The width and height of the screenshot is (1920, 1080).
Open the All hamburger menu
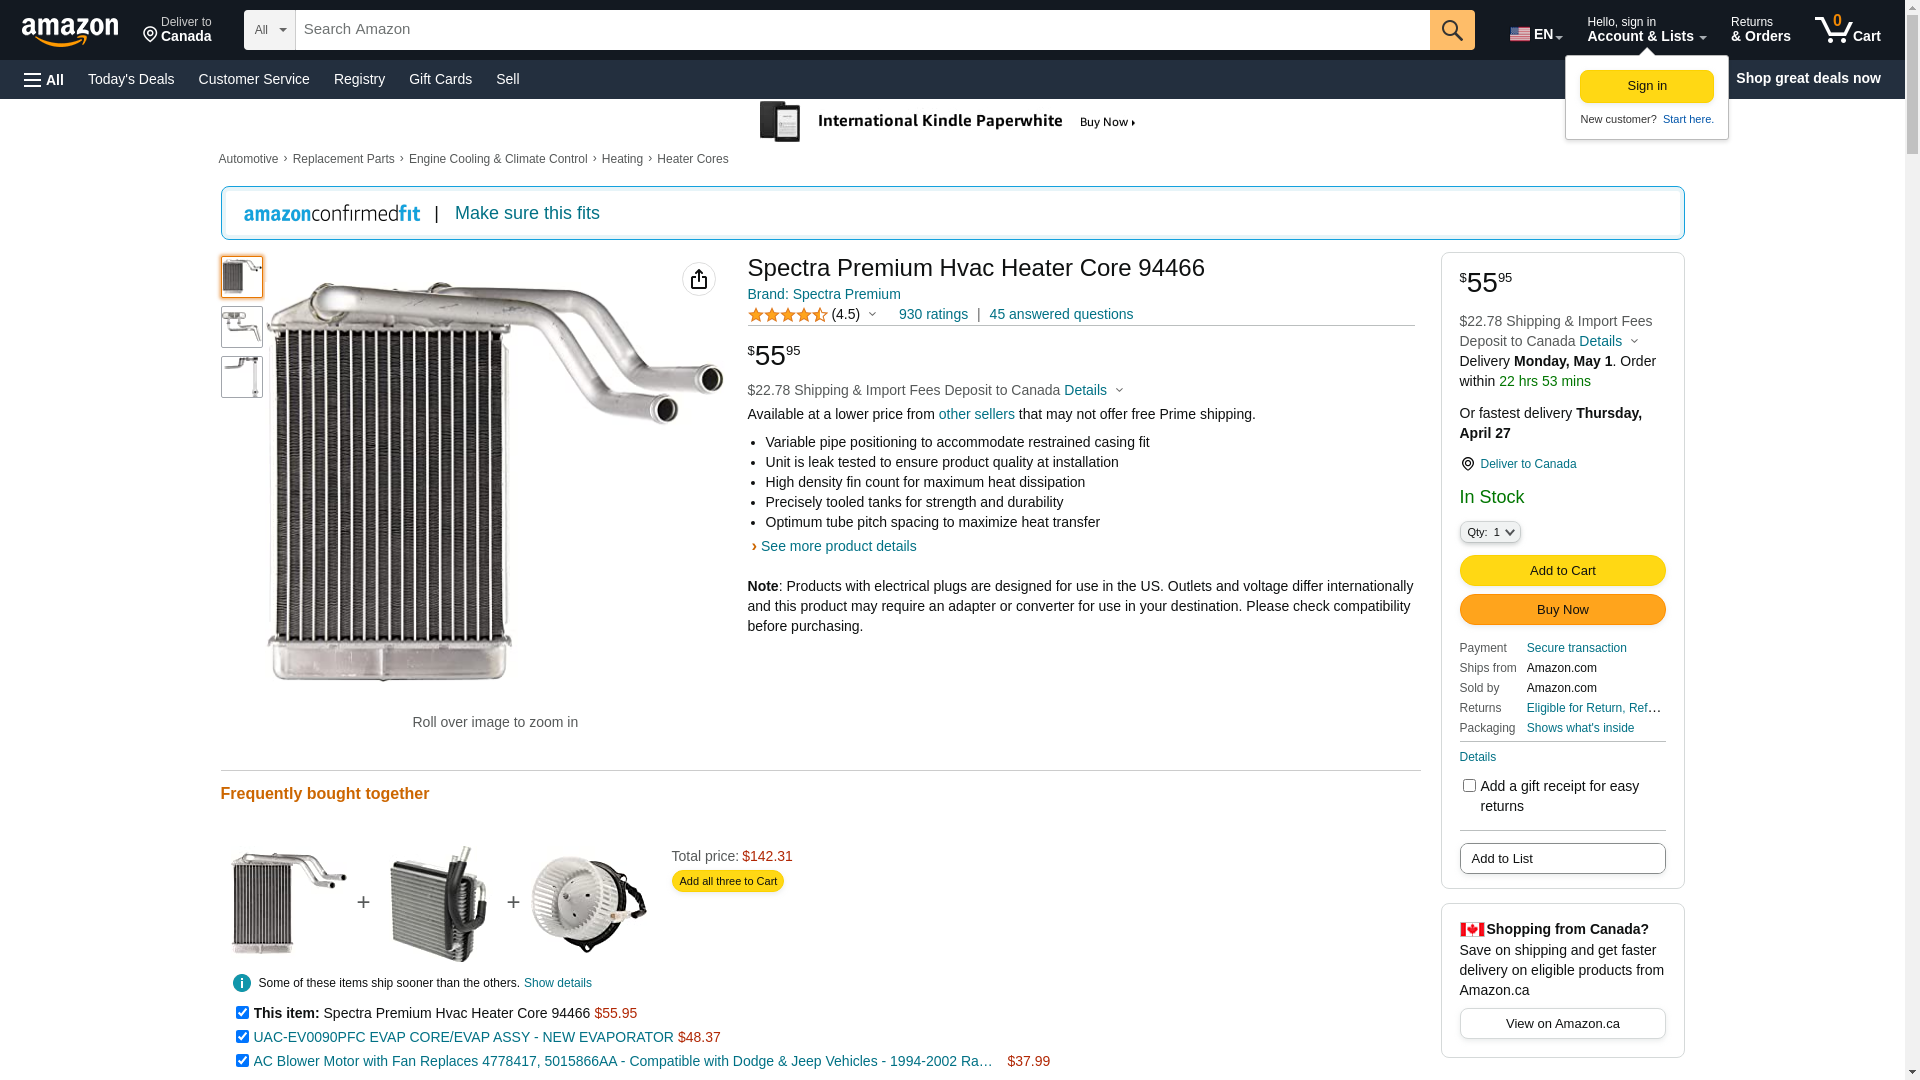44,79
